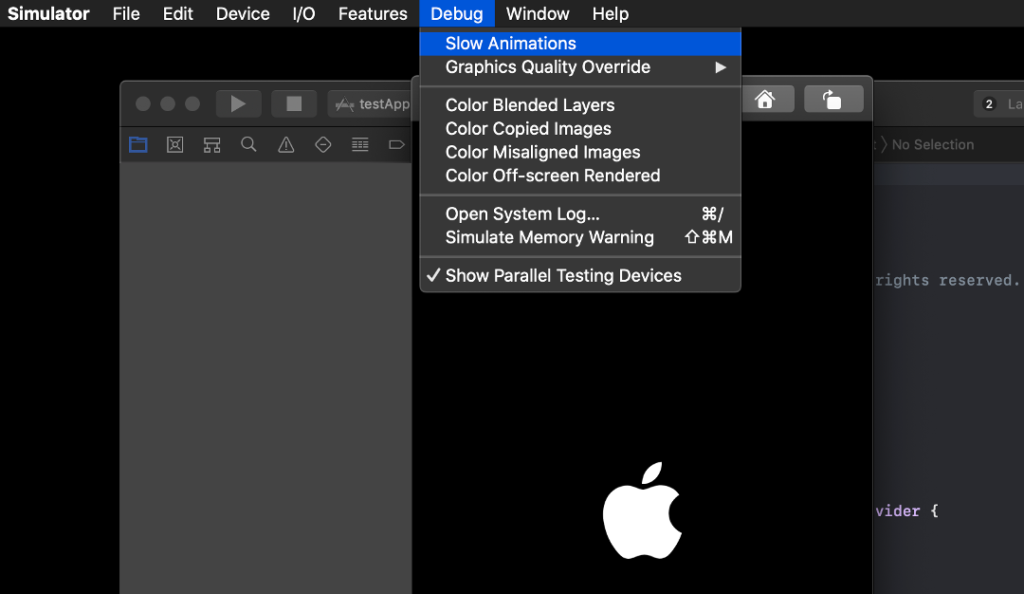Open the Issue navigator warning icon

tap(286, 144)
